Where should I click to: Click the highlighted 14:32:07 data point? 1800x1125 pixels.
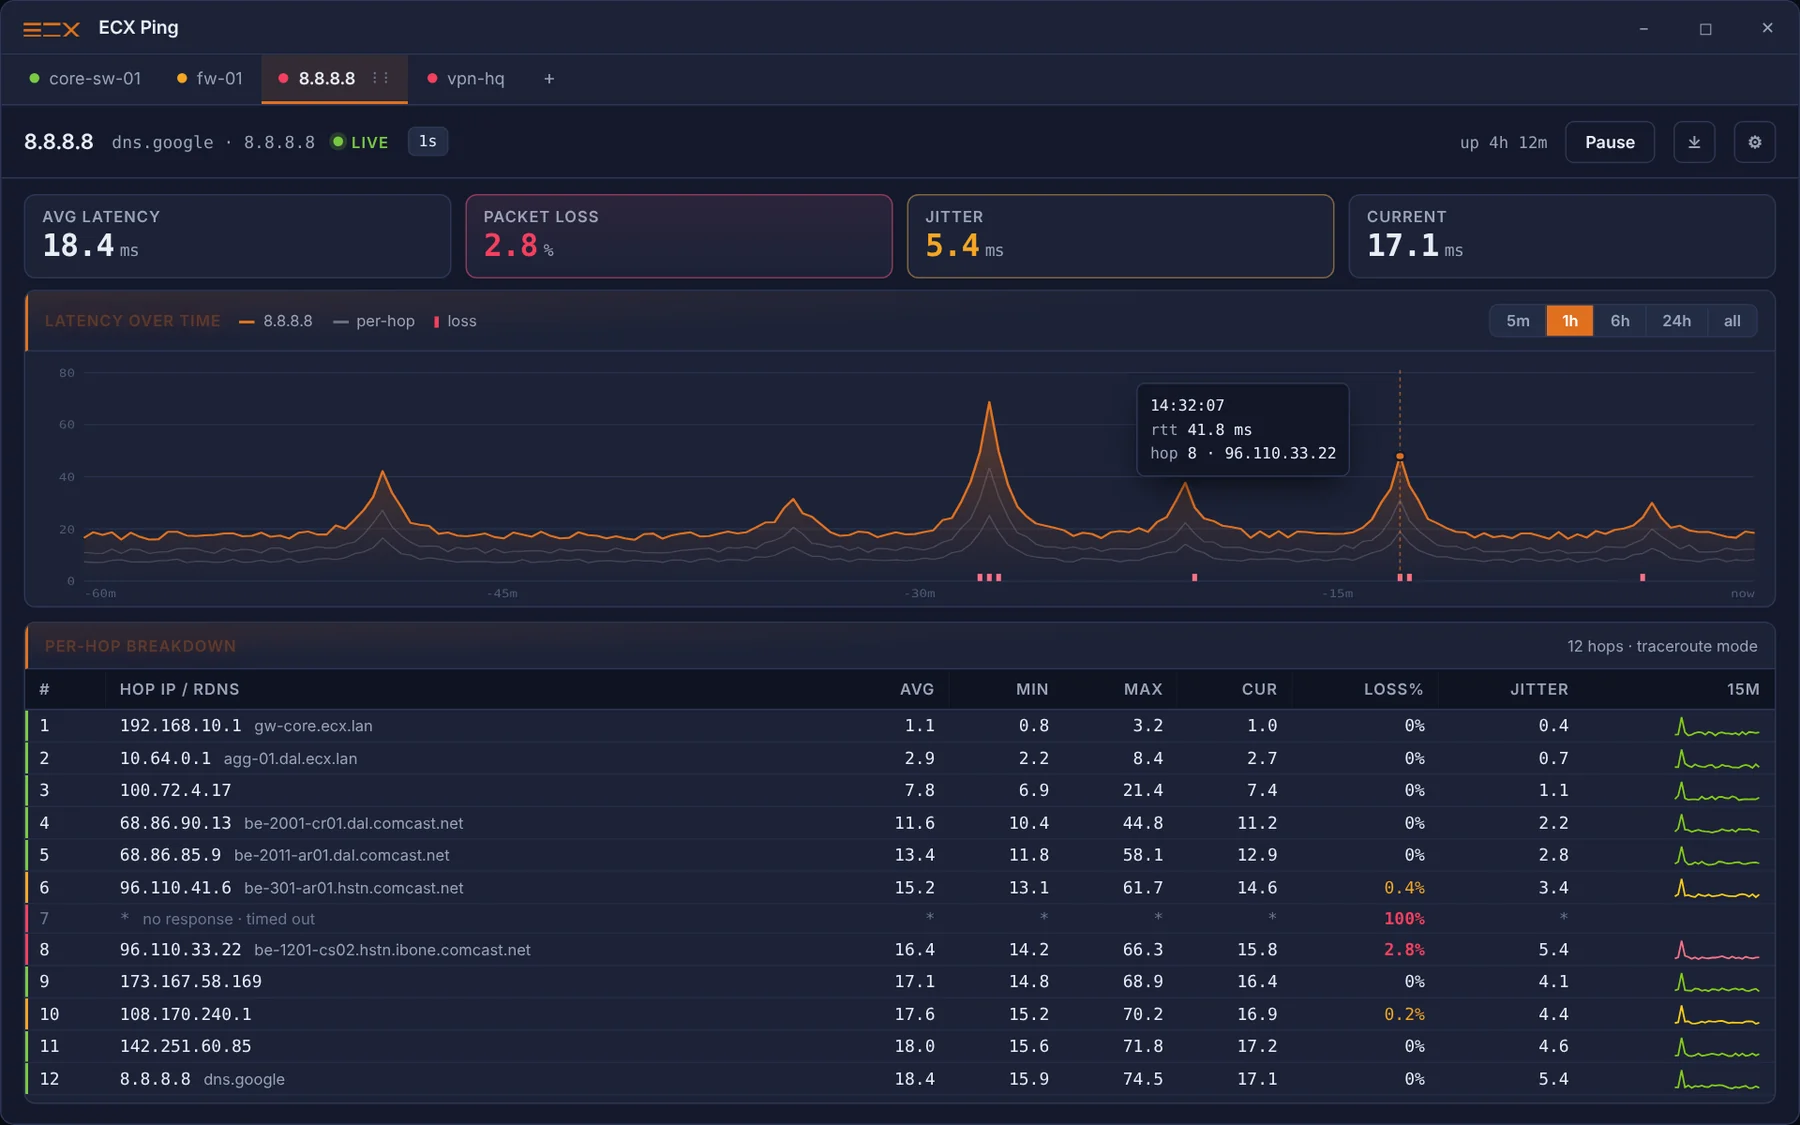(x=1400, y=456)
